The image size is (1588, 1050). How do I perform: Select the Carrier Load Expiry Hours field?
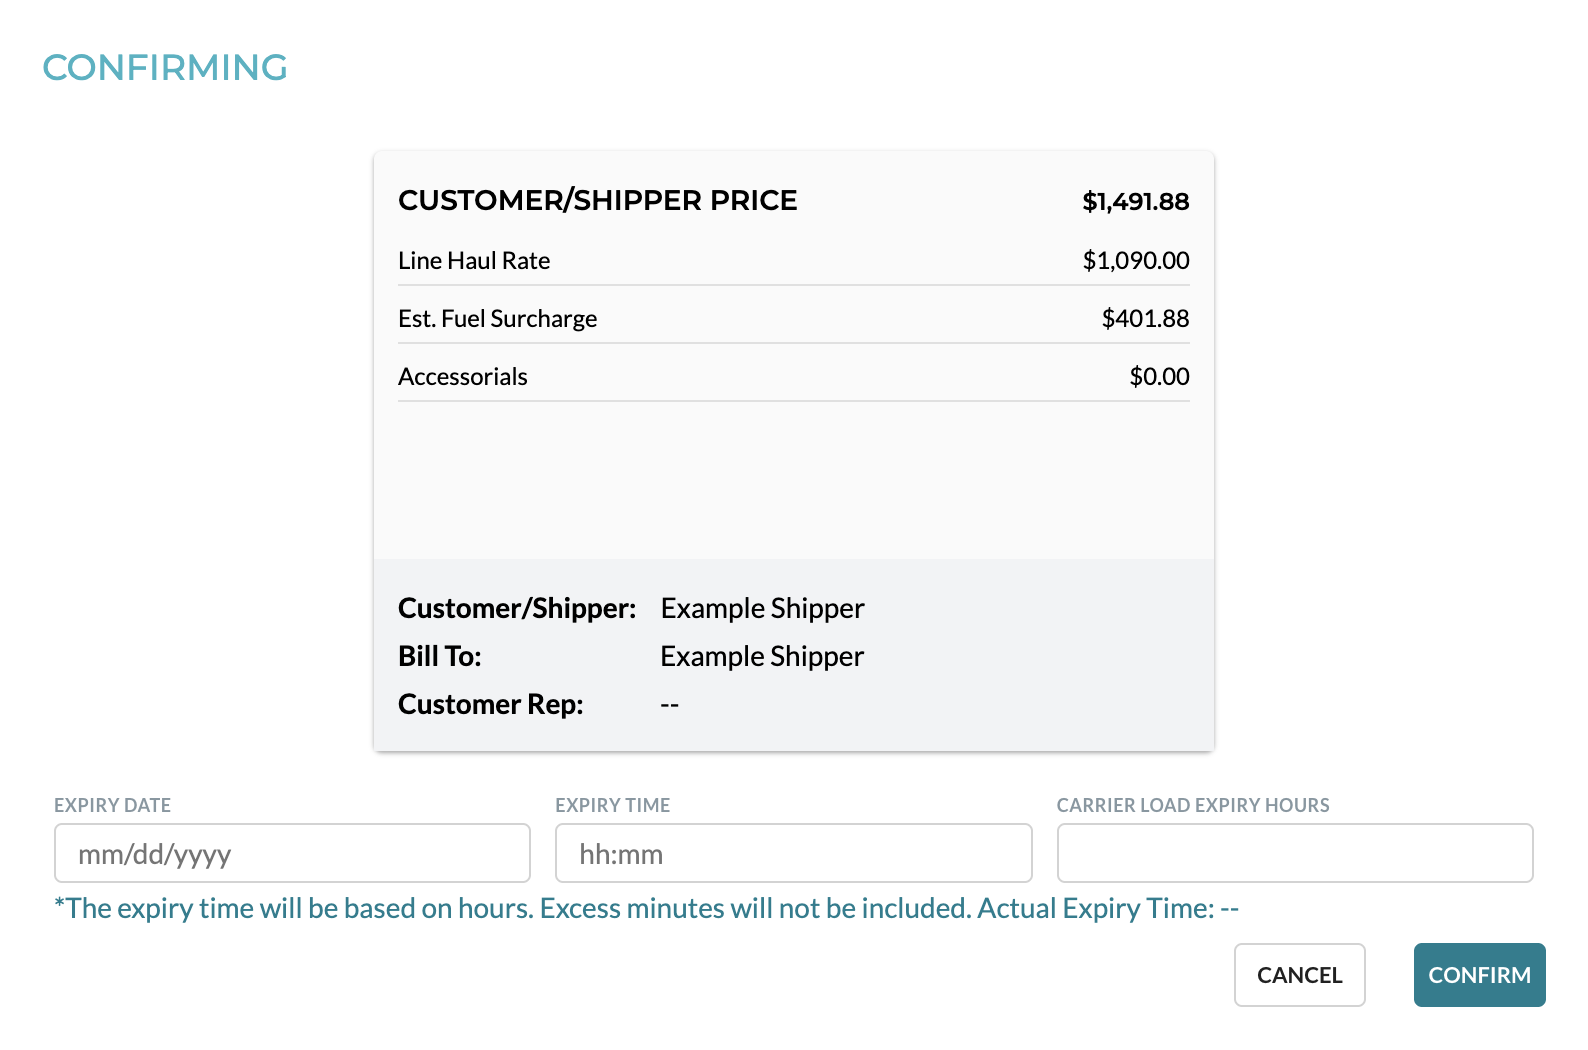pos(1295,853)
